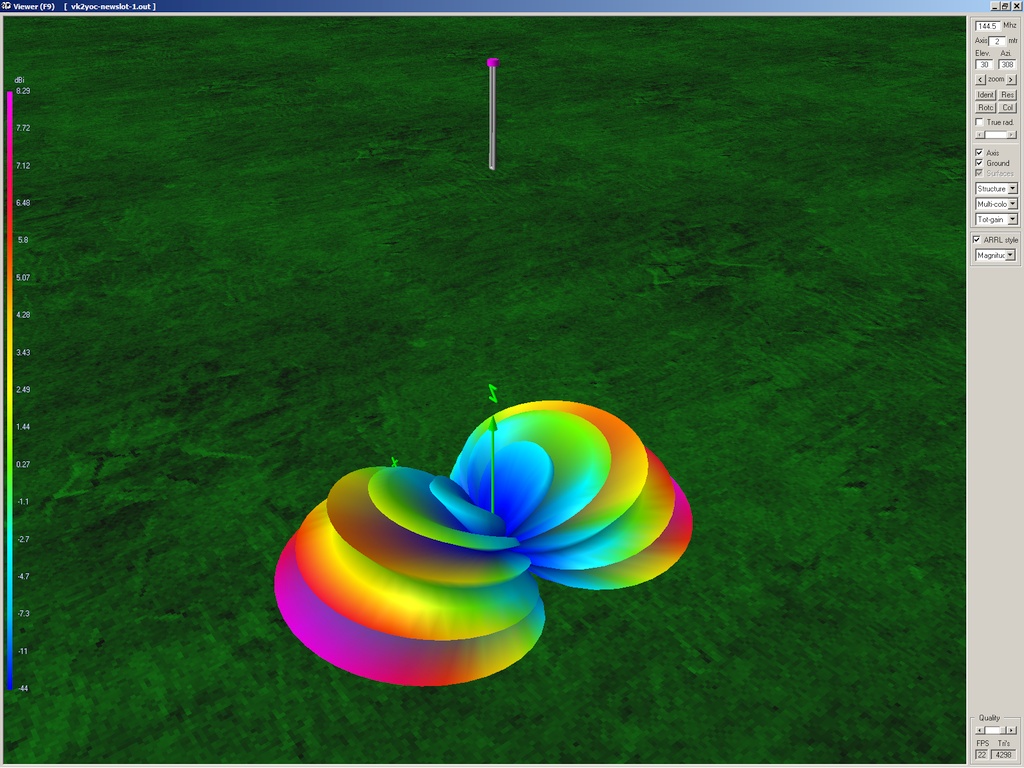
Task: Click the Quality slider left arrow
Action: 979,730
